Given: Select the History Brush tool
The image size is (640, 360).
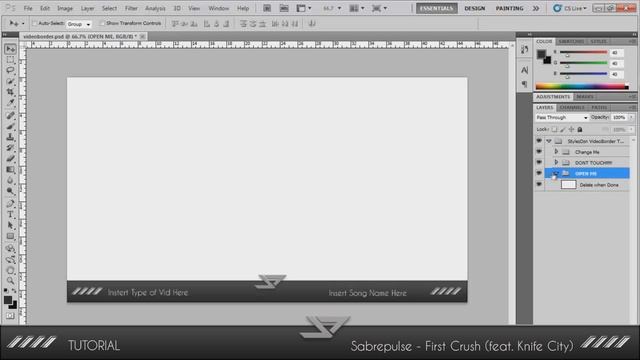Looking at the screenshot, I should tap(10, 148).
